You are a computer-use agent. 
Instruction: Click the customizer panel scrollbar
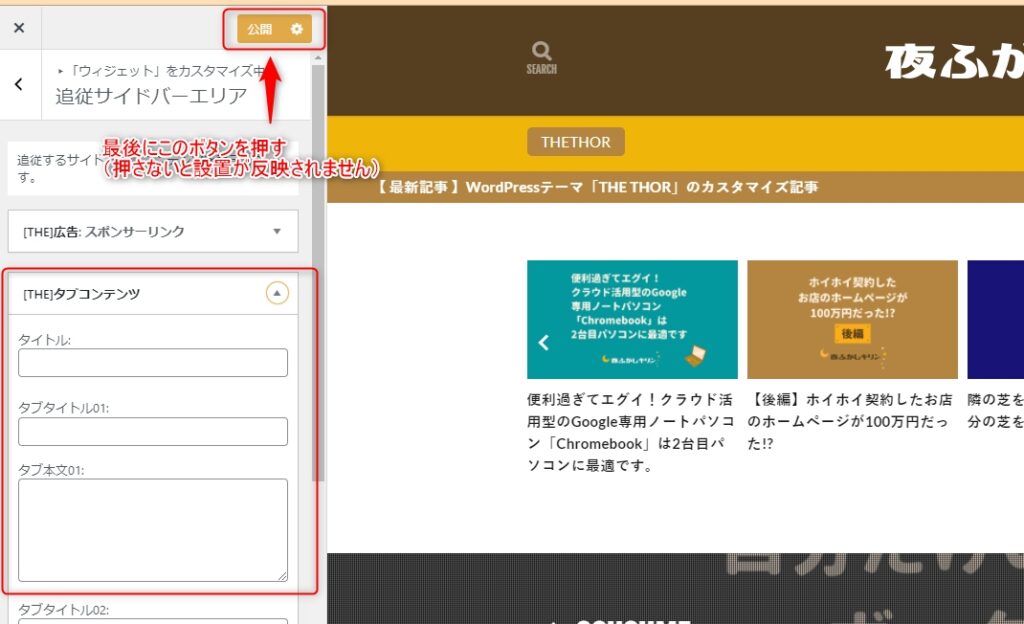[x=318, y=274]
